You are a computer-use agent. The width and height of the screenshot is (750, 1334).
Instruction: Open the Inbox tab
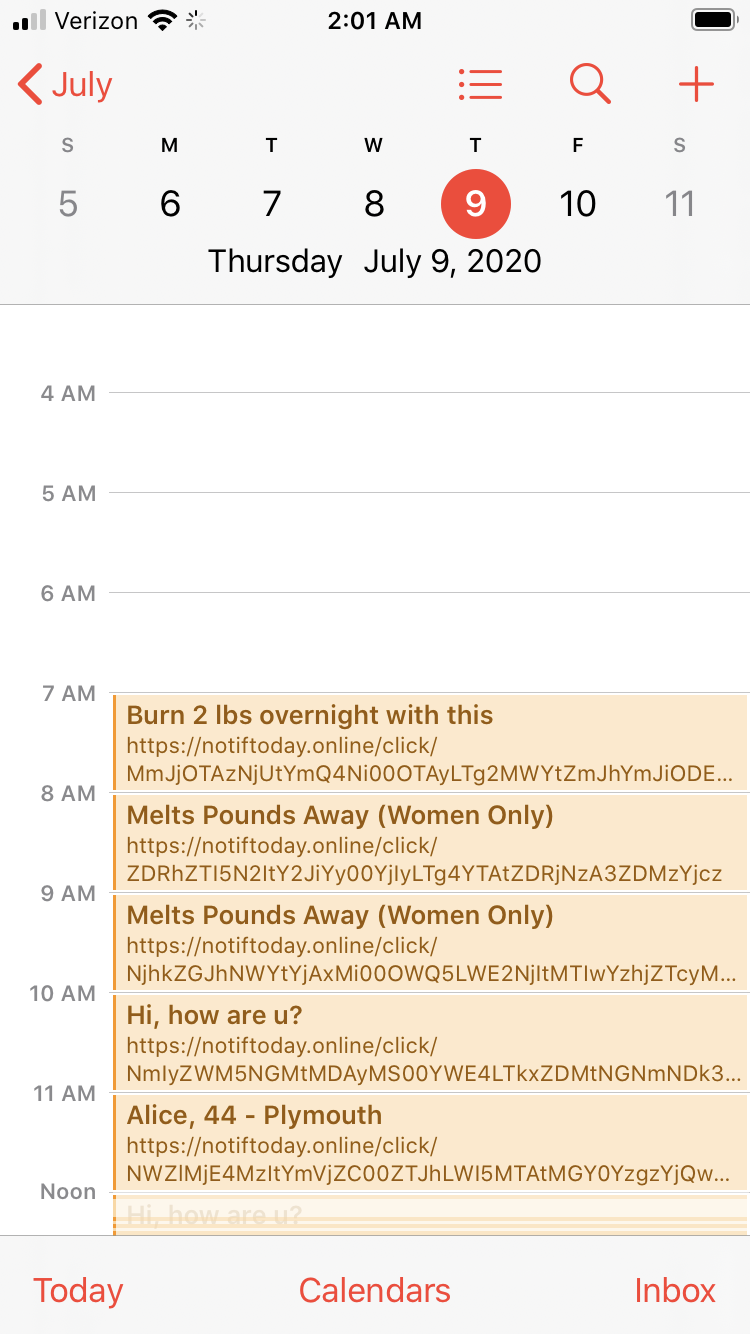675,1290
